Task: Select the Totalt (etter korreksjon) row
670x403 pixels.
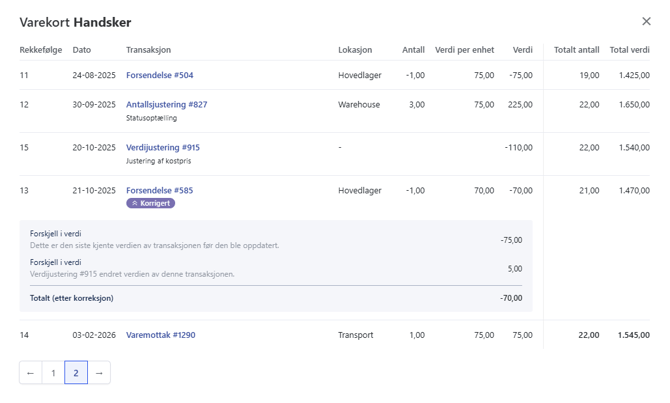Action: [x=275, y=298]
